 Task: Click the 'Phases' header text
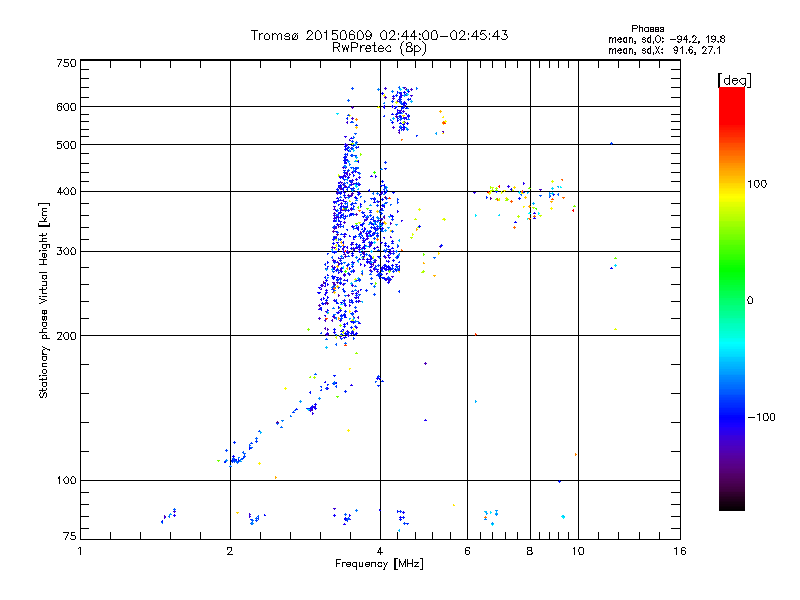tap(647, 29)
